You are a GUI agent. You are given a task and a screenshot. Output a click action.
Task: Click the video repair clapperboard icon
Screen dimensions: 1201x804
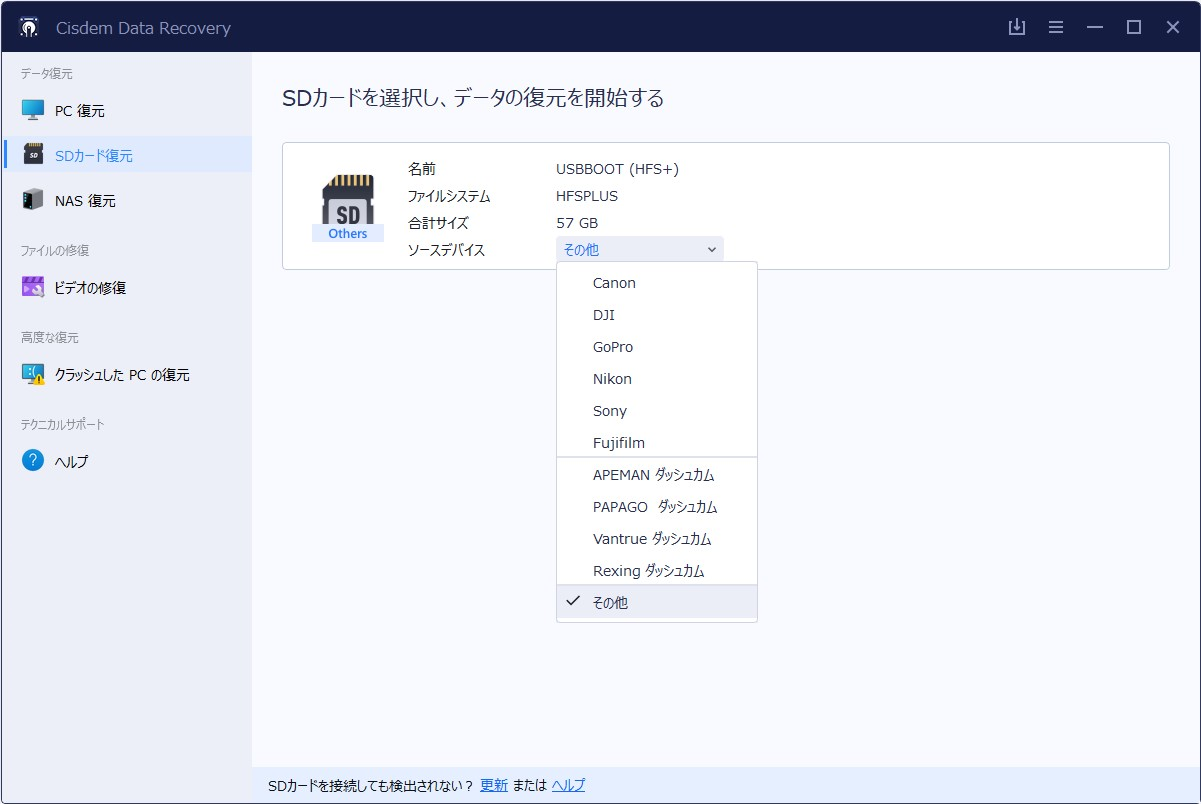coord(33,288)
